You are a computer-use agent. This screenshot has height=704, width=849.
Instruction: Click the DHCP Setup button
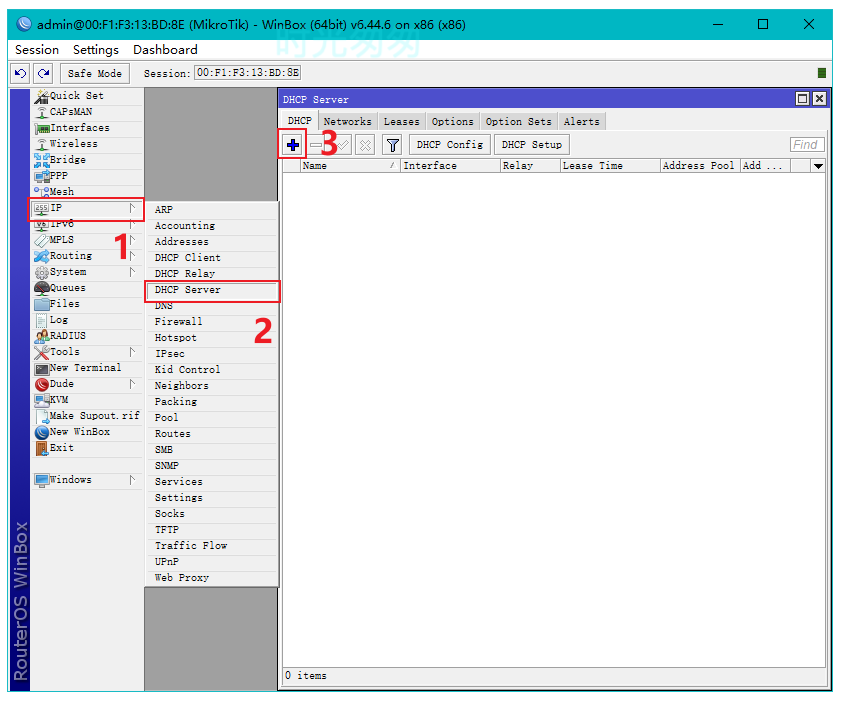click(x=532, y=145)
